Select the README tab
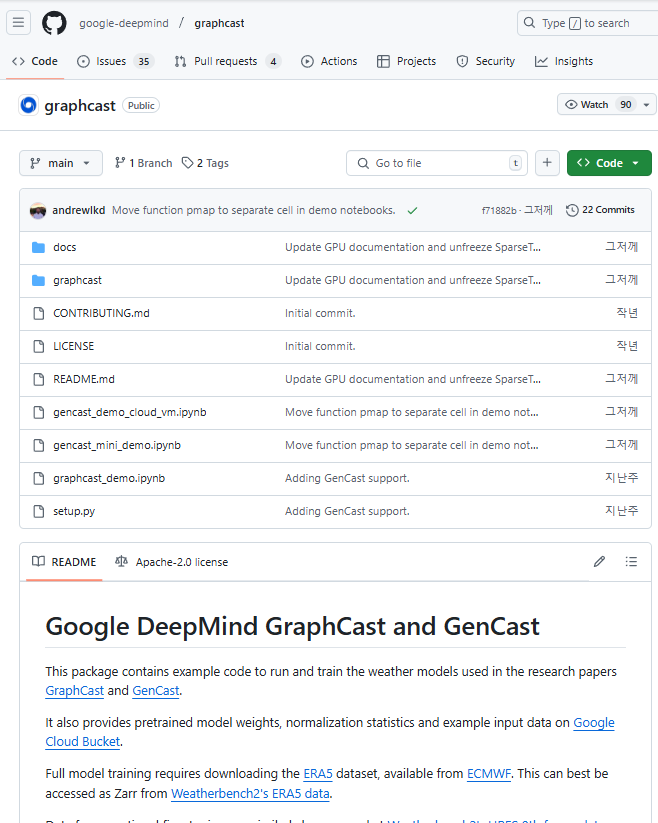 [x=64, y=562]
